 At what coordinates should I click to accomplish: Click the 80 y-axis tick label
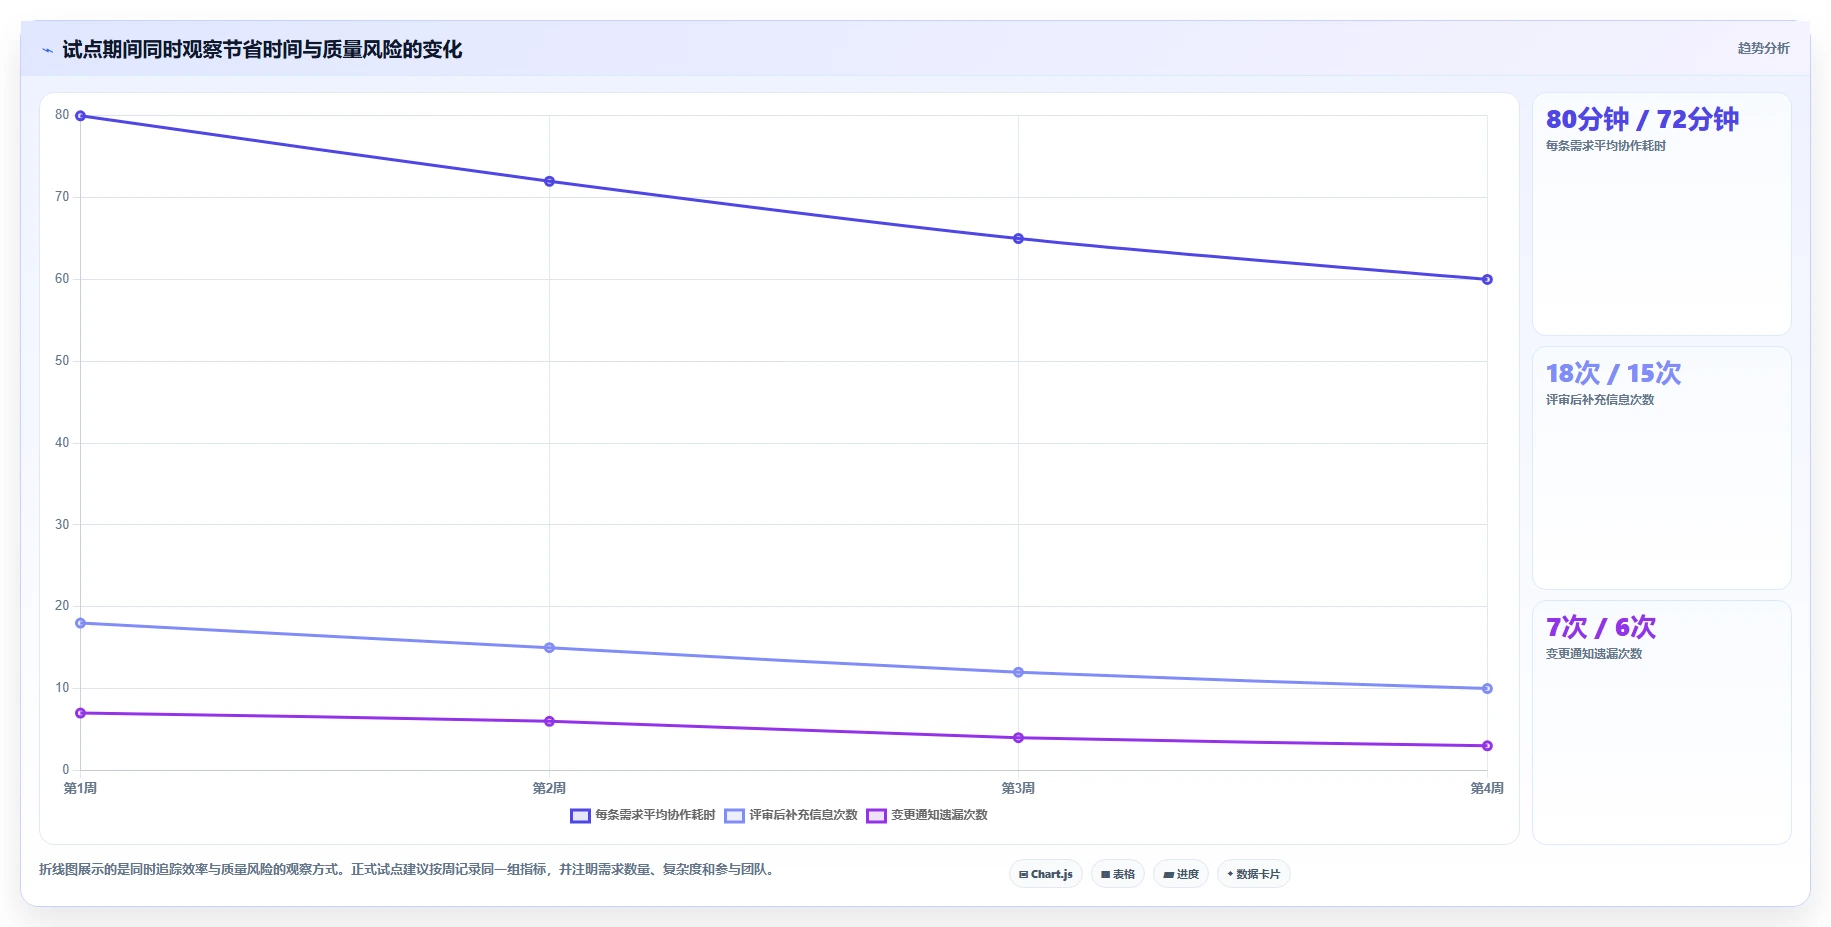62,115
